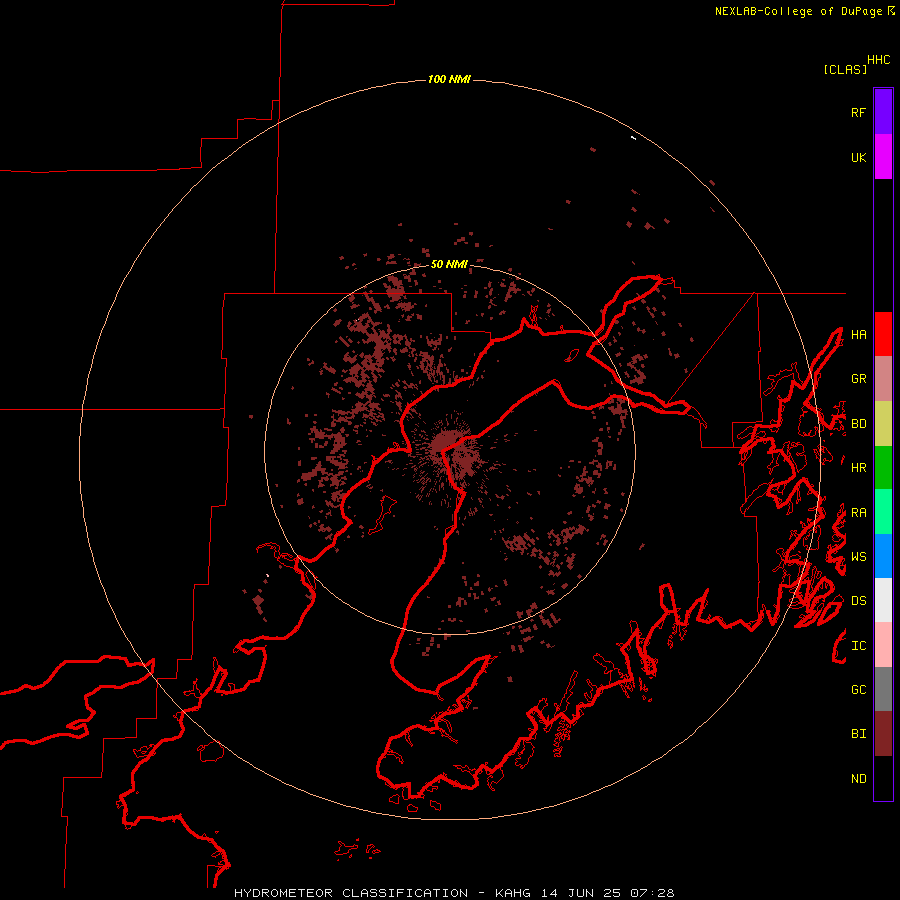The height and width of the screenshot is (900, 900).
Task: Select the GR legend color block
Action: click(x=883, y=379)
